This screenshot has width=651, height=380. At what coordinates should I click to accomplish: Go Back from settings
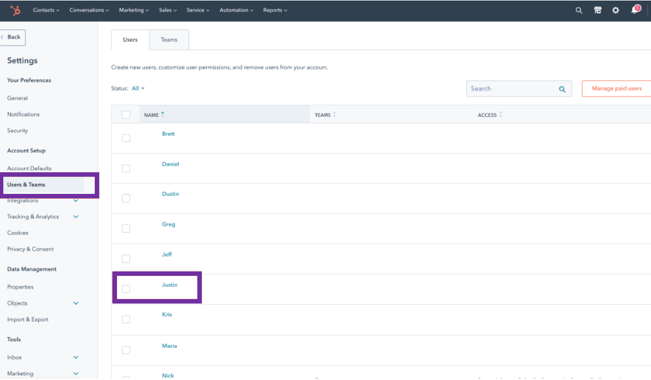[x=12, y=37]
